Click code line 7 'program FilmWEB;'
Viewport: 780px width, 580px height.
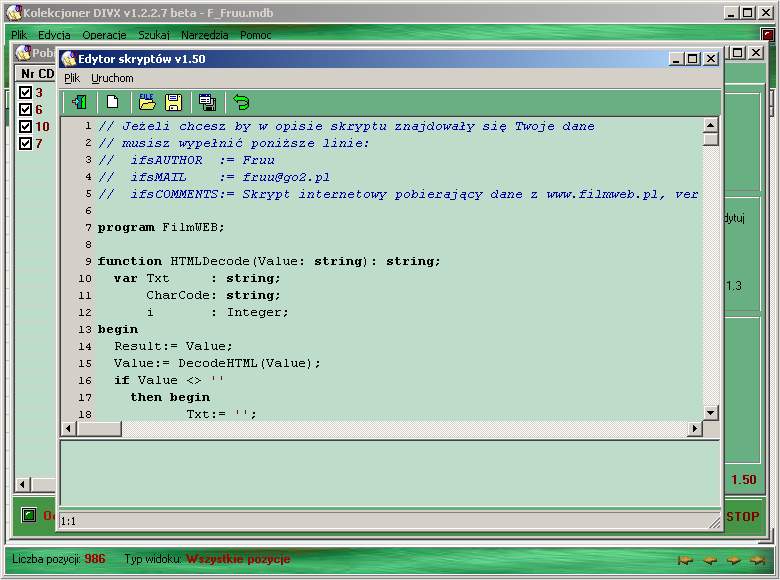click(x=162, y=227)
